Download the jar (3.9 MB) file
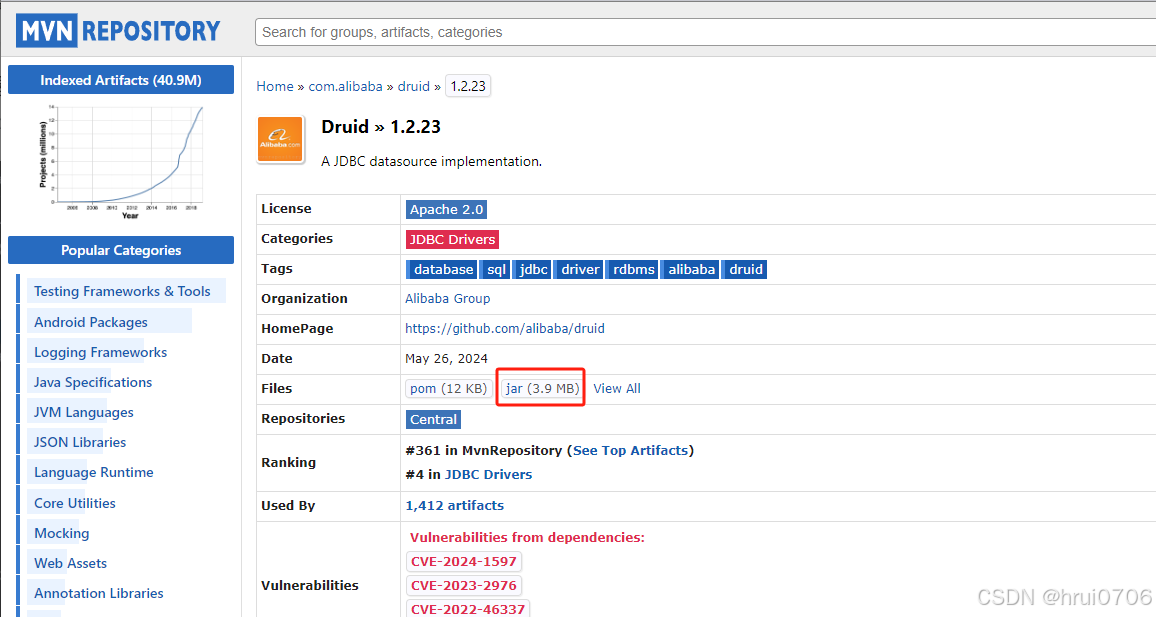 click(543, 388)
